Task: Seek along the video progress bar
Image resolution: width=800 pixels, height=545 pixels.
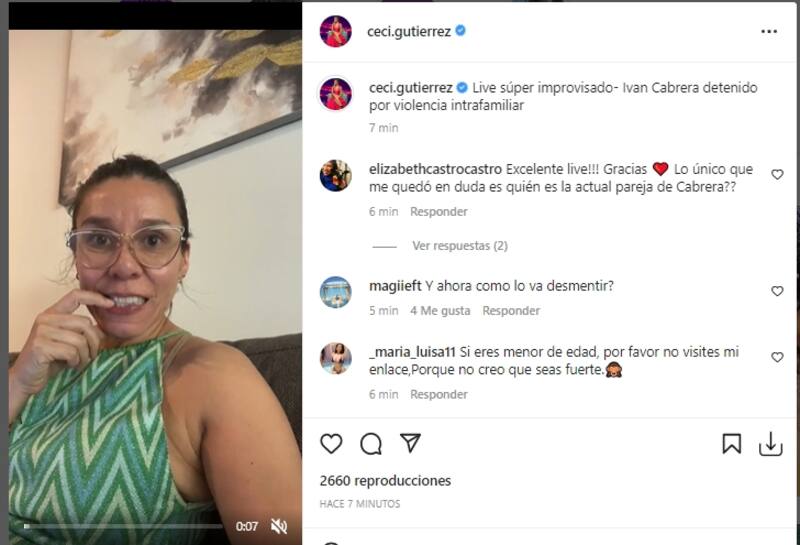Action: tap(123, 526)
